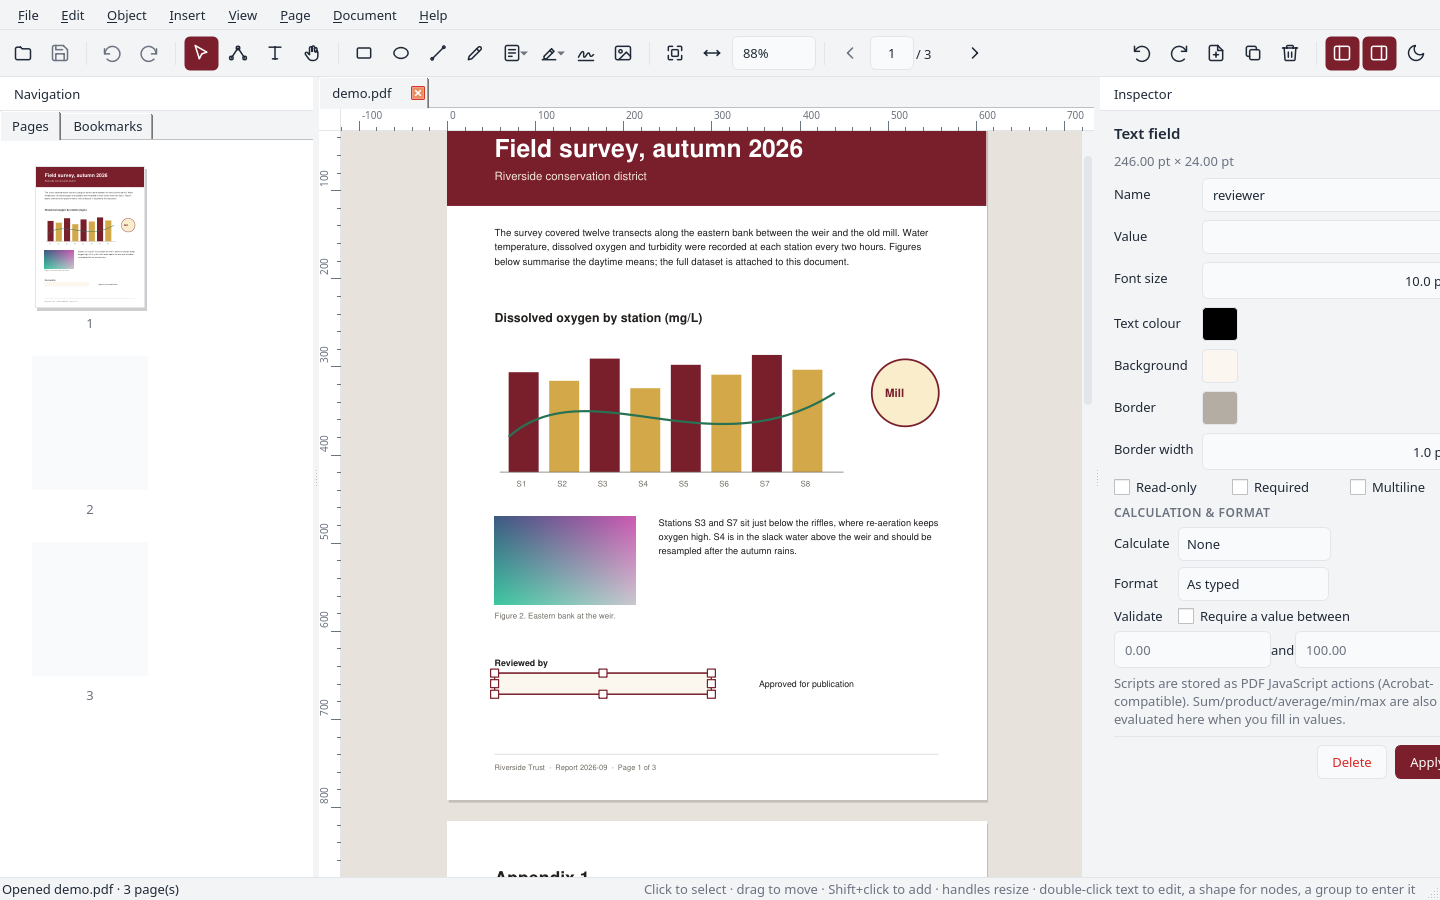Go to previous page arrow
Image resolution: width=1440 pixels, height=900 pixels.
850,53
